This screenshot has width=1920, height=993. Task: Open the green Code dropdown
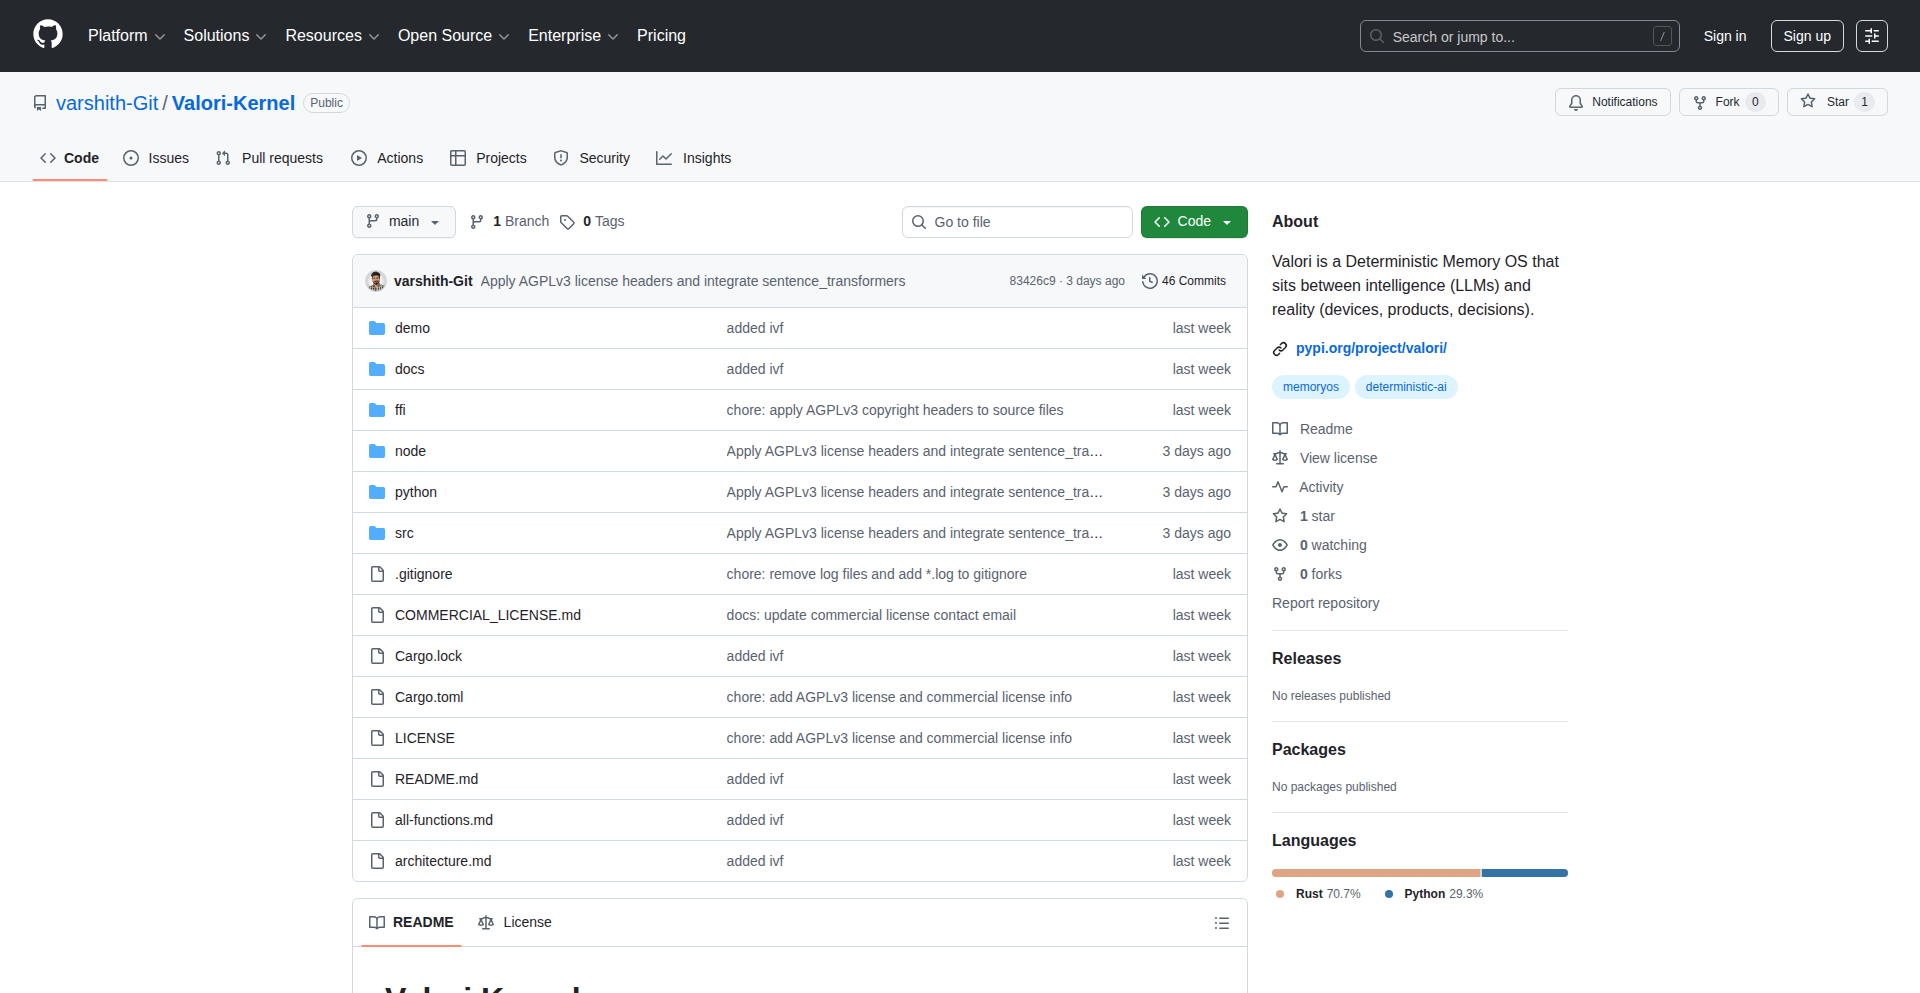[1193, 222]
